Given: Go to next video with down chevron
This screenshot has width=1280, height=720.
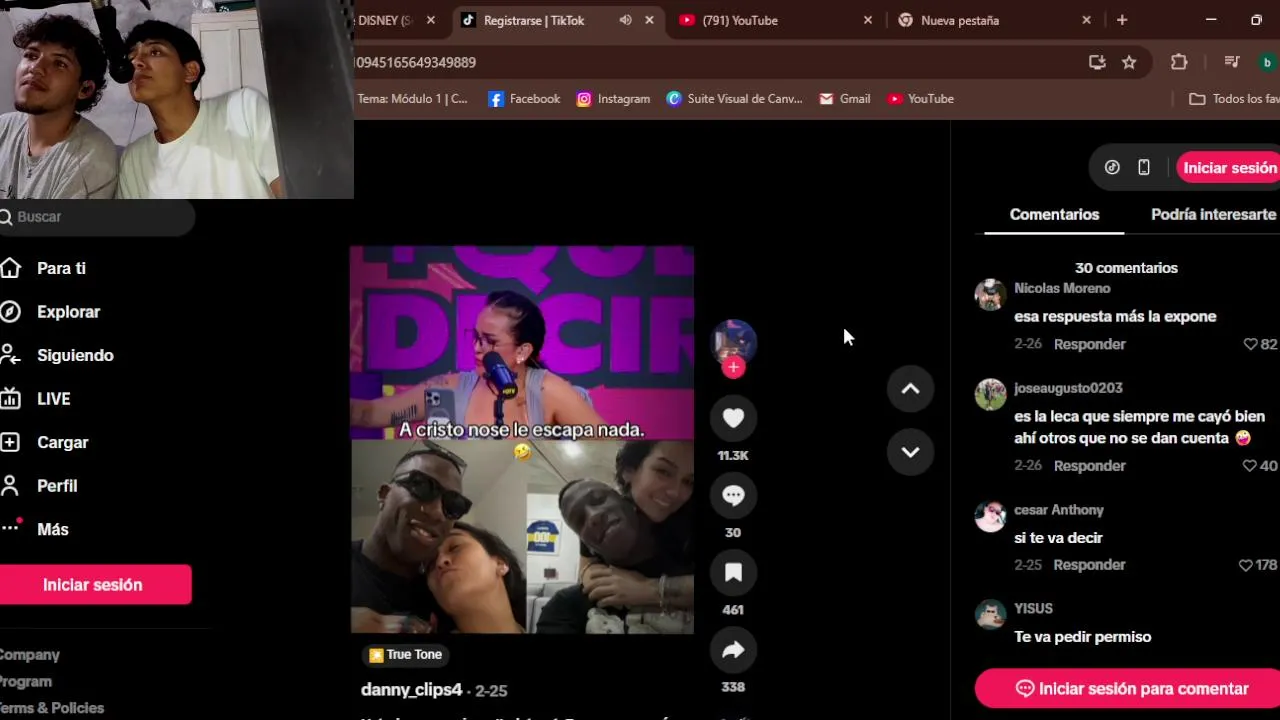Looking at the screenshot, I should pos(910,451).
